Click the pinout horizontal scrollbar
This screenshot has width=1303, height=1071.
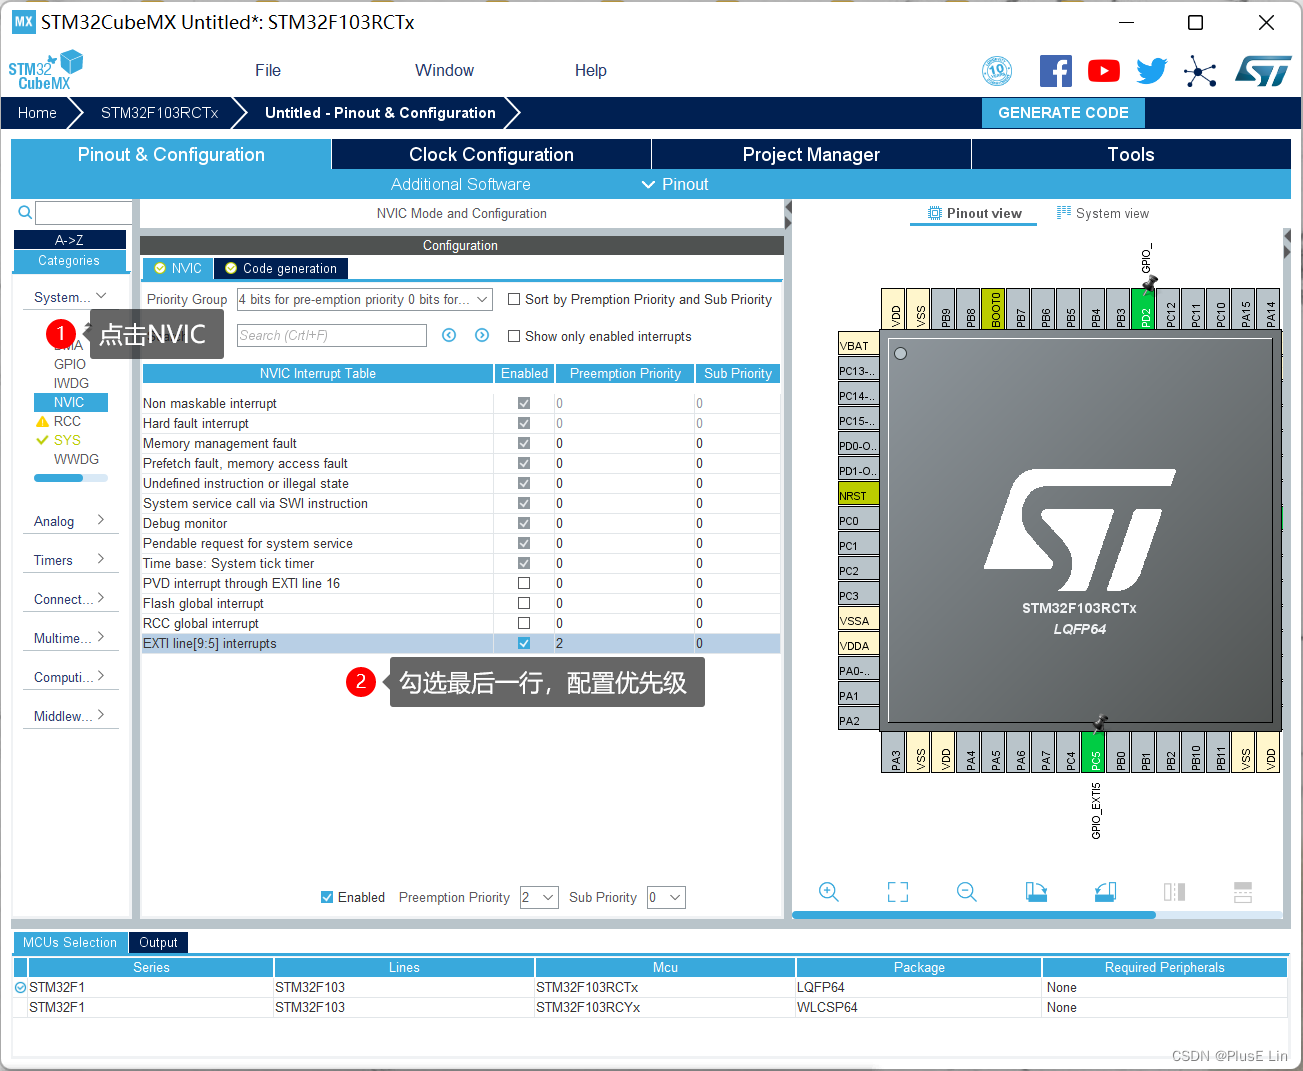pos(974,914)
